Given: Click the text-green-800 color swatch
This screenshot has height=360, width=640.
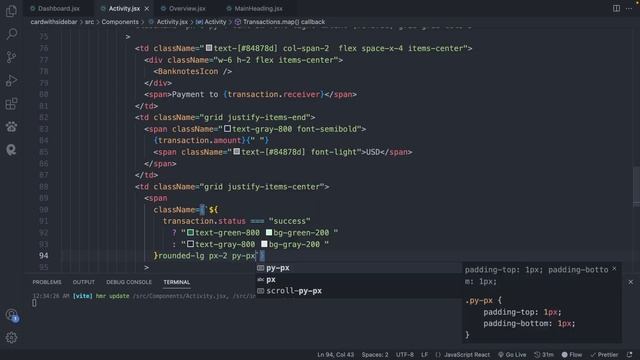Looking at the screenshot, I should (x=190, y=232).
